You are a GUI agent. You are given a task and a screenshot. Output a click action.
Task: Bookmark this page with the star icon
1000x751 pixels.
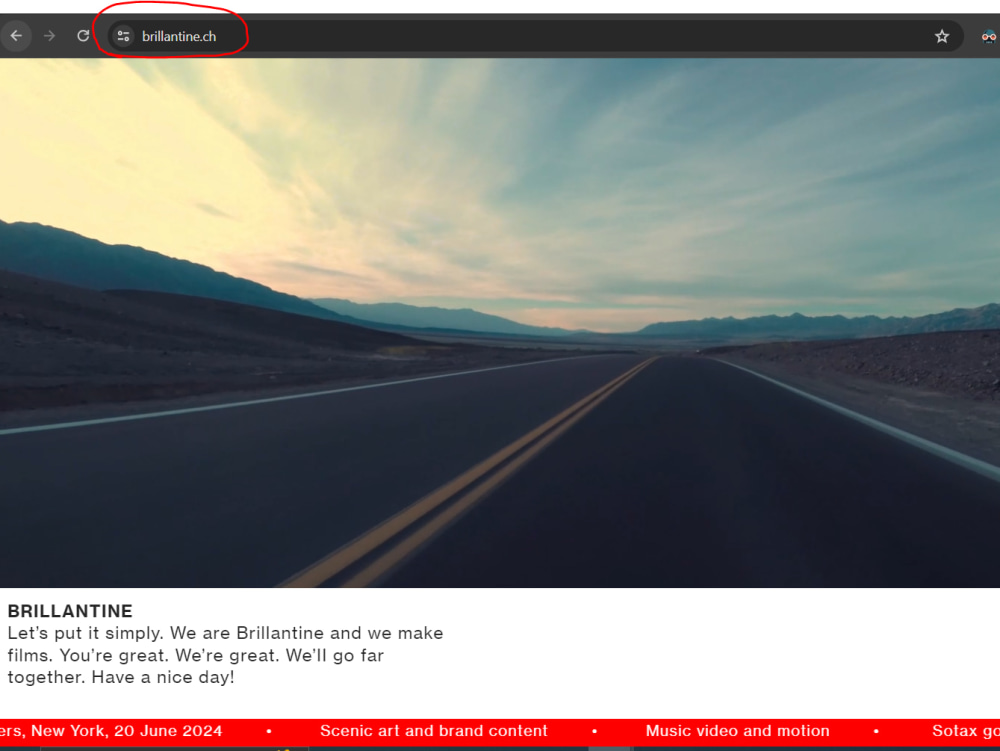point(942,36)
